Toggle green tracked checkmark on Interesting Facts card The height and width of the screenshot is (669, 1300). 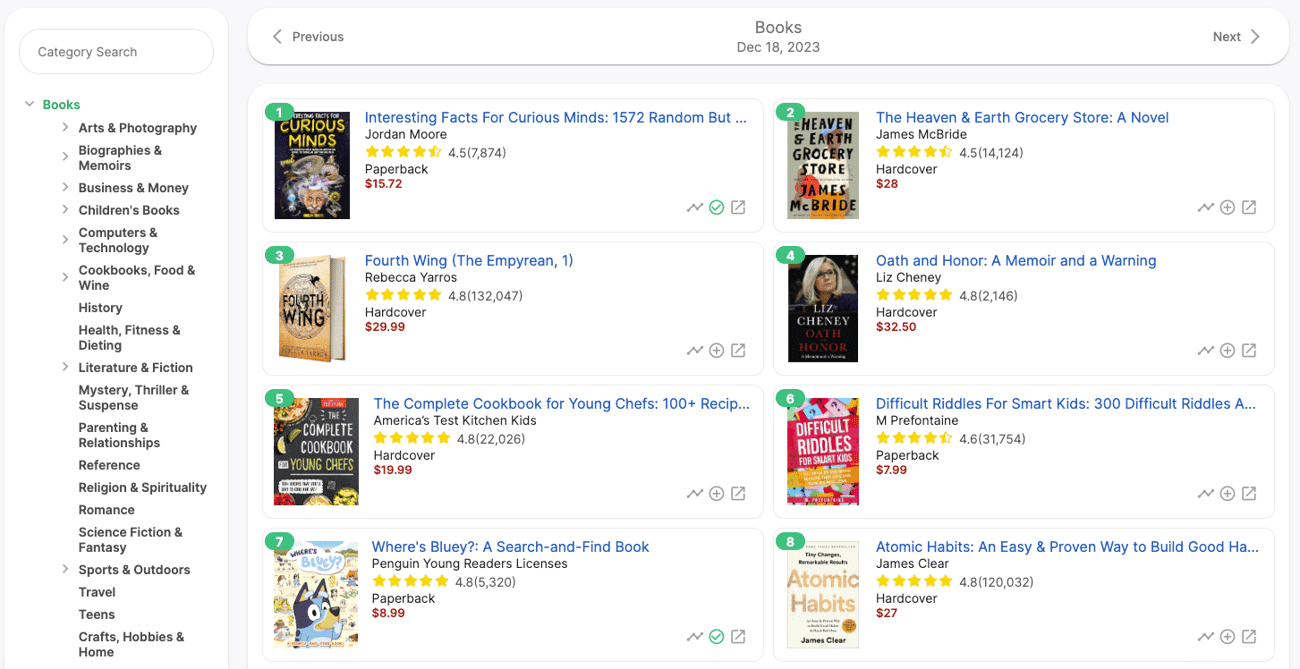[x=717, y=206]
